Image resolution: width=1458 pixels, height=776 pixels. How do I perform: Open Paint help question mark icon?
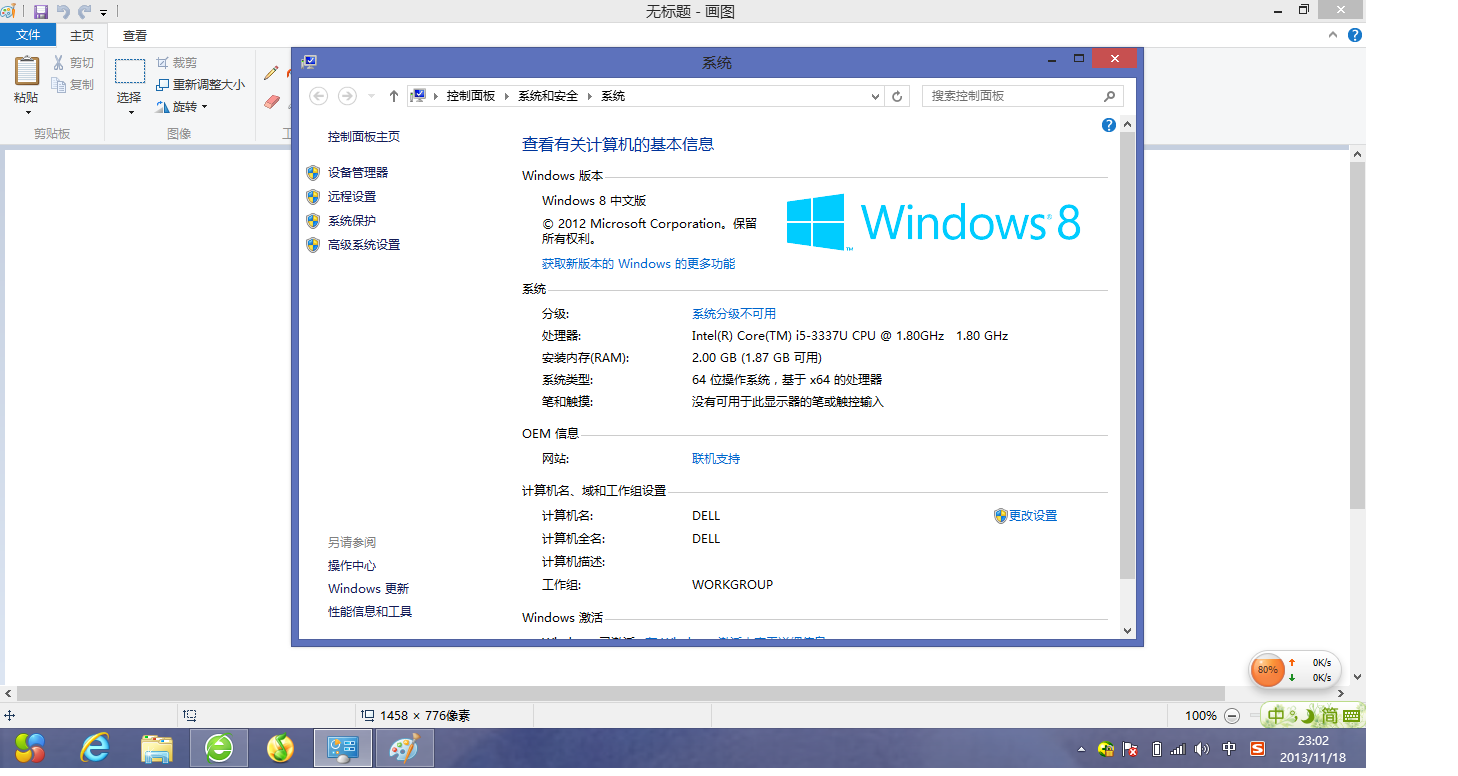click(1355, 35)
